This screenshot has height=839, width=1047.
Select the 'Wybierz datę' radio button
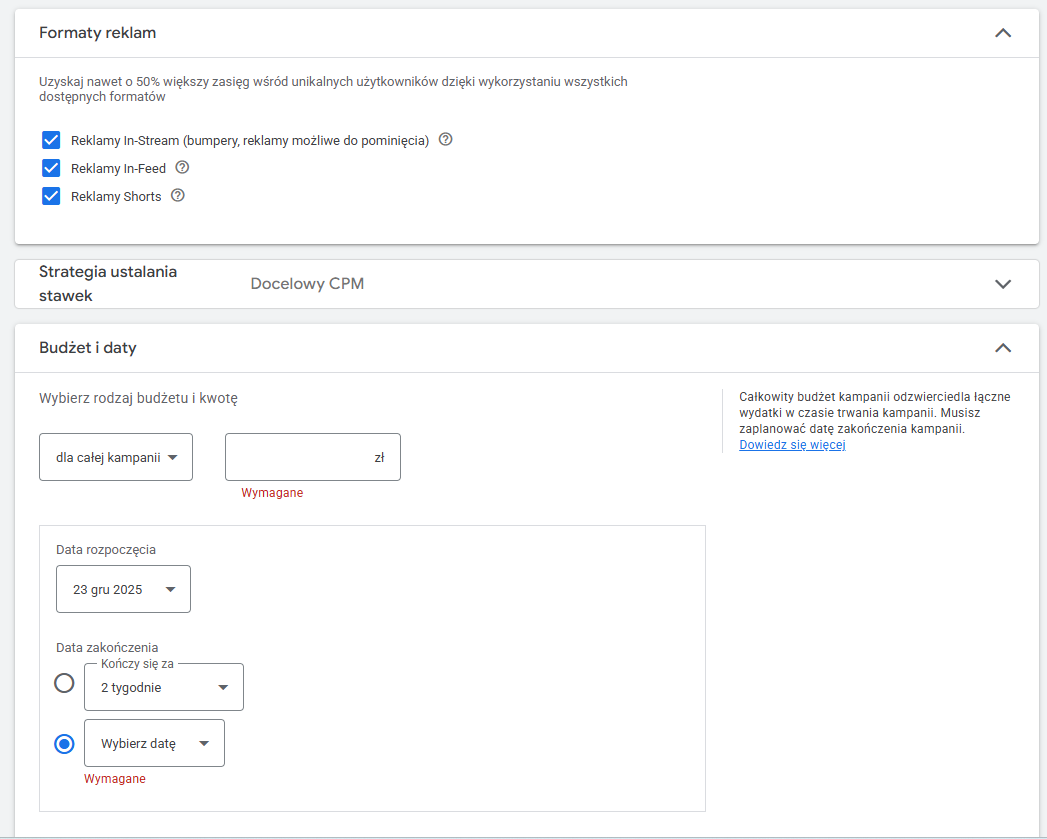(x=64, y=744)
